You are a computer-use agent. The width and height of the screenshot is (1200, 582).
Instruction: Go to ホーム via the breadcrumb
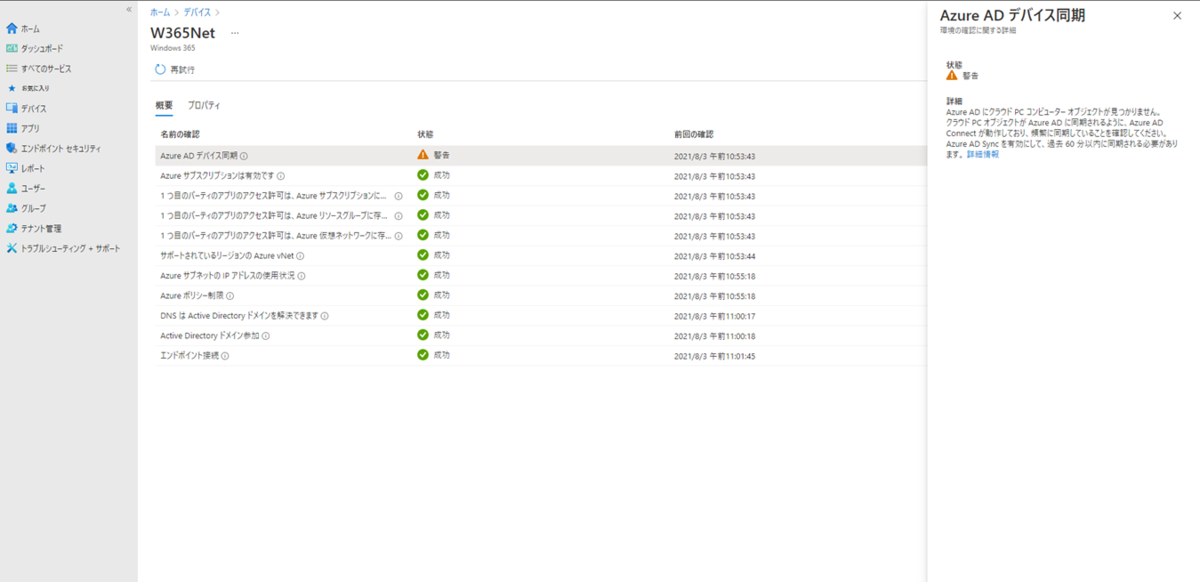(159, 11)
